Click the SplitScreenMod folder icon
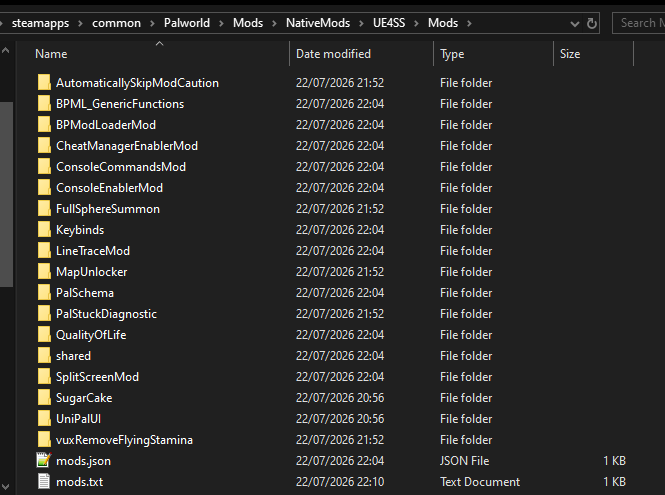Screen dimensions: 665x495 [x=44, y=376]
